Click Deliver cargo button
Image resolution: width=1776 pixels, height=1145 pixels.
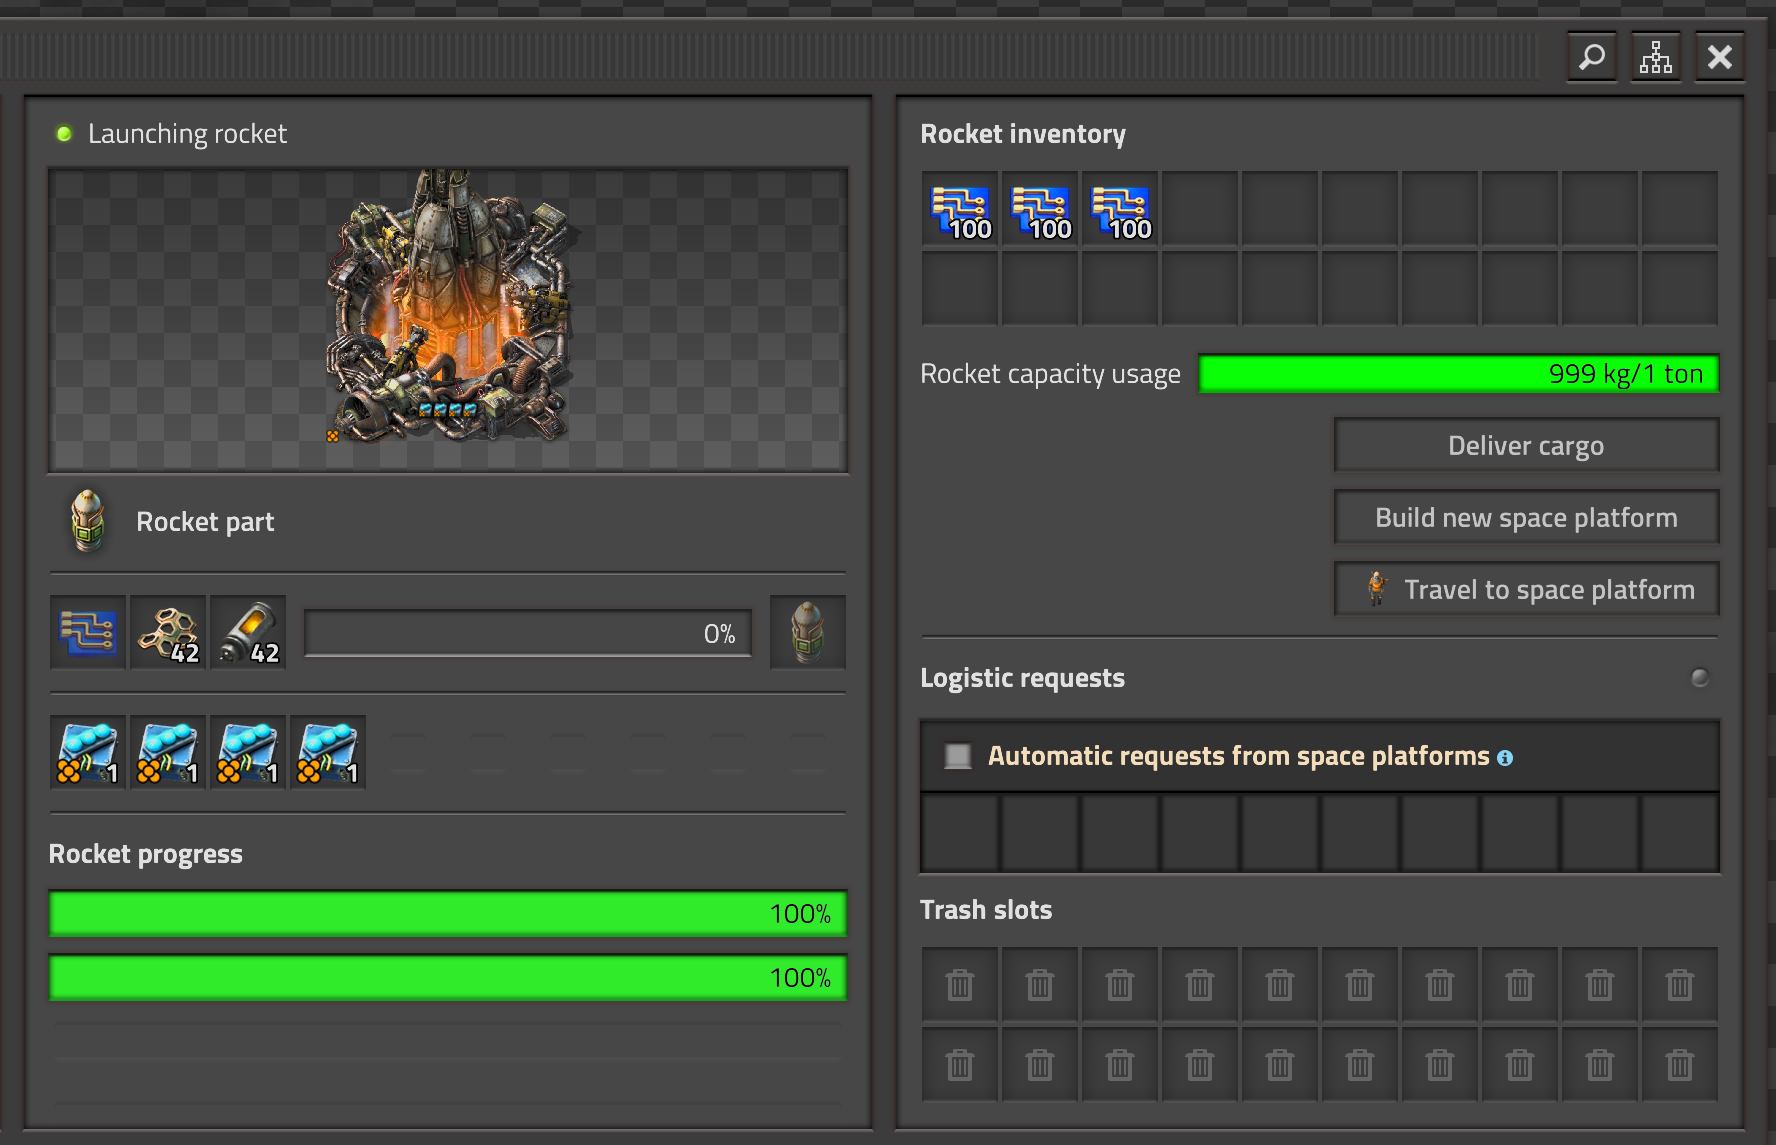coord(1526,445)
